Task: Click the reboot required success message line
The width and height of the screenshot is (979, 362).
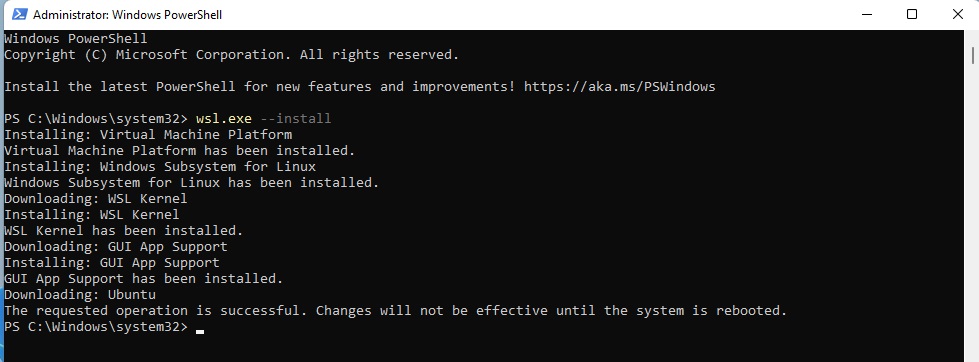Action: [396, 311]
